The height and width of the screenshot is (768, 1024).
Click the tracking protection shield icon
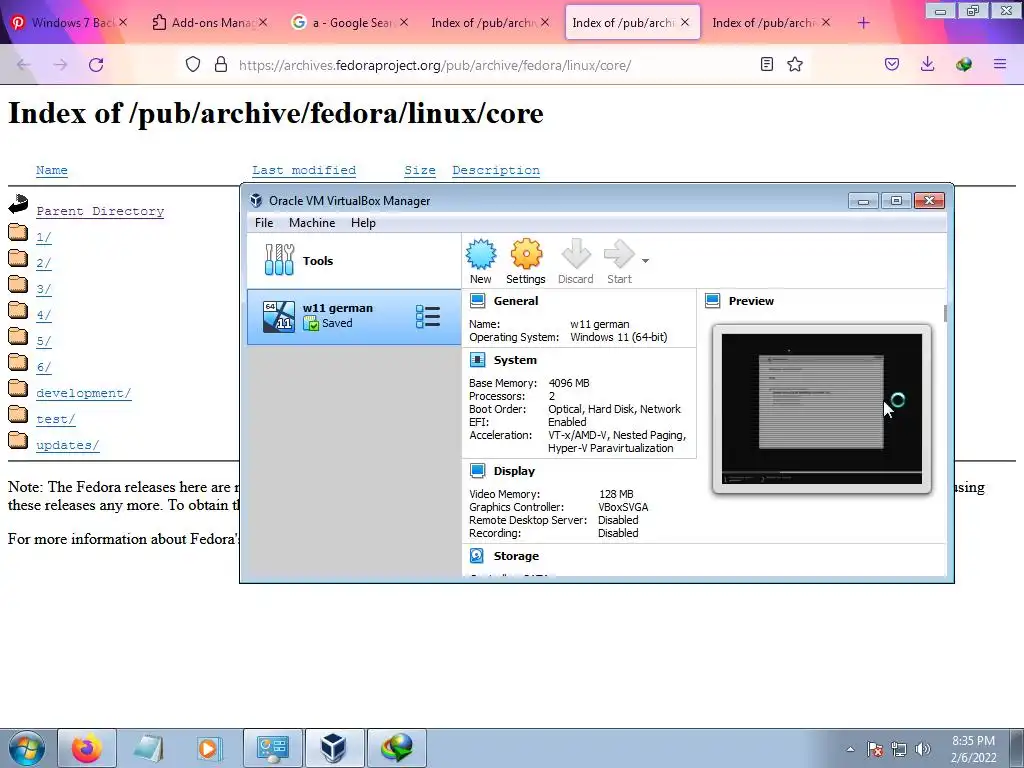[193, 65]
